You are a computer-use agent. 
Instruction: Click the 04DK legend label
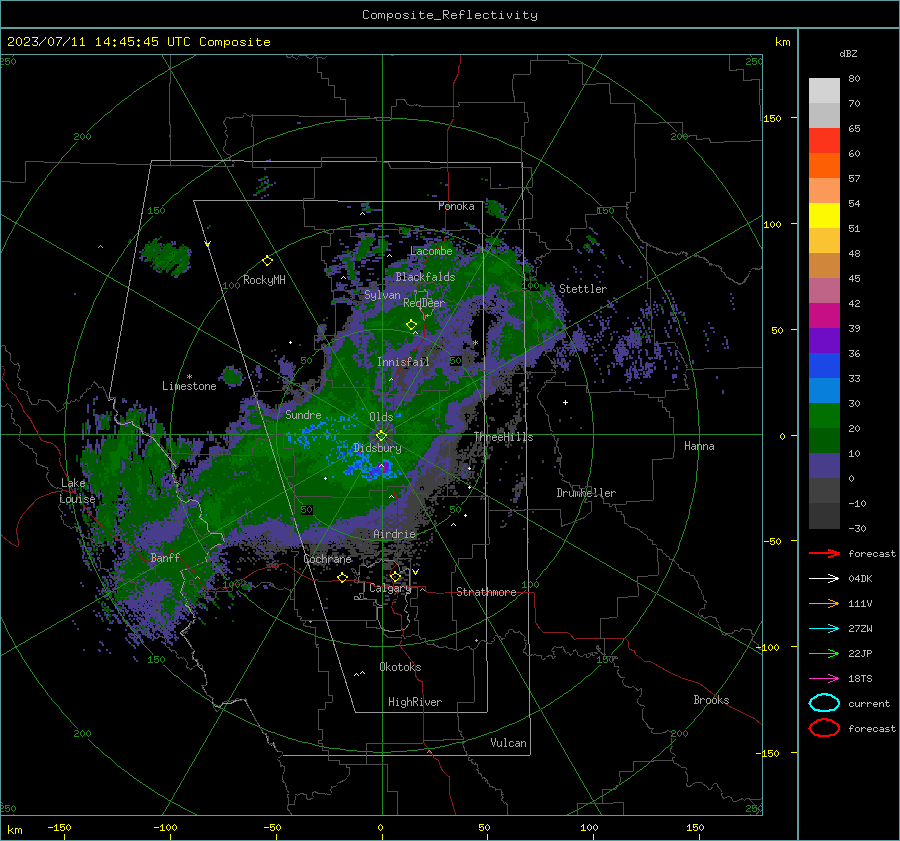(860, 579)
